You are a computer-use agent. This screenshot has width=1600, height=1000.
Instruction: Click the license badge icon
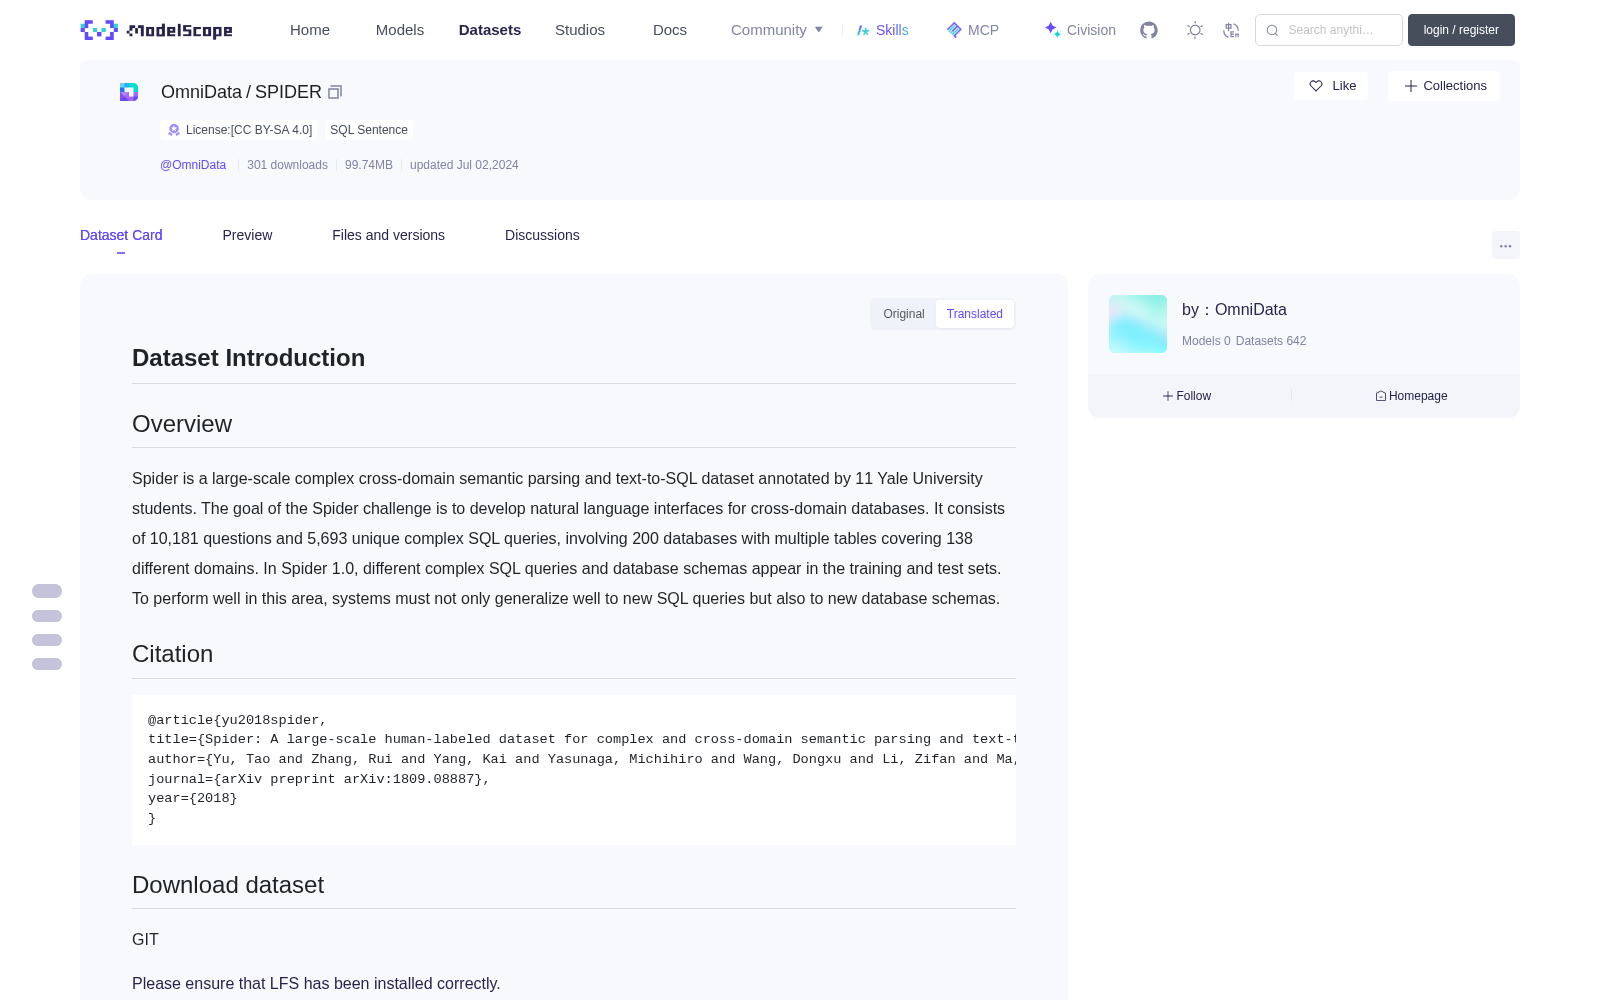pyautogui.click(x=174, y=130)
